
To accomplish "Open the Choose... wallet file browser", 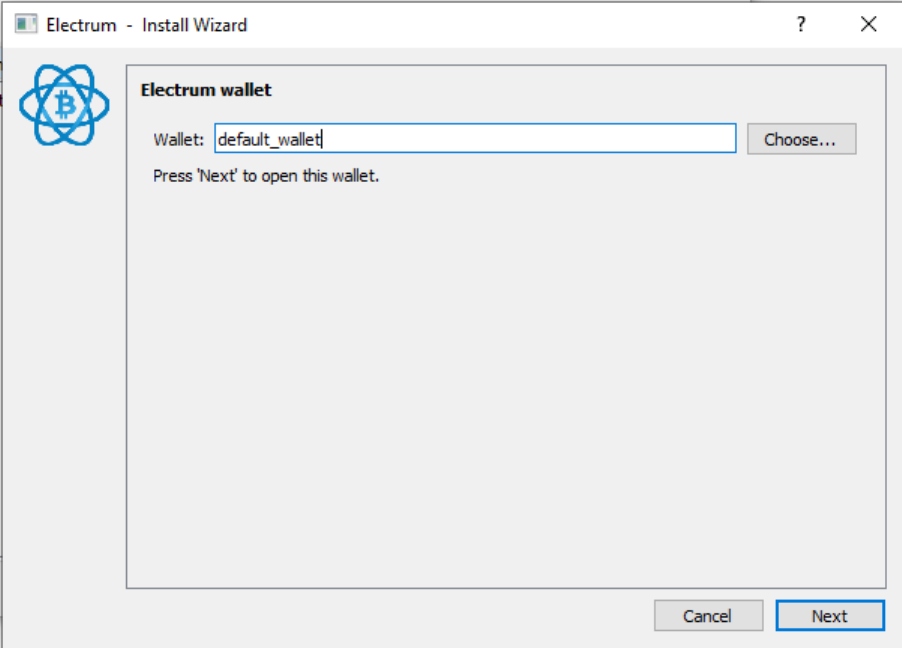I will [x=801, y=139].
